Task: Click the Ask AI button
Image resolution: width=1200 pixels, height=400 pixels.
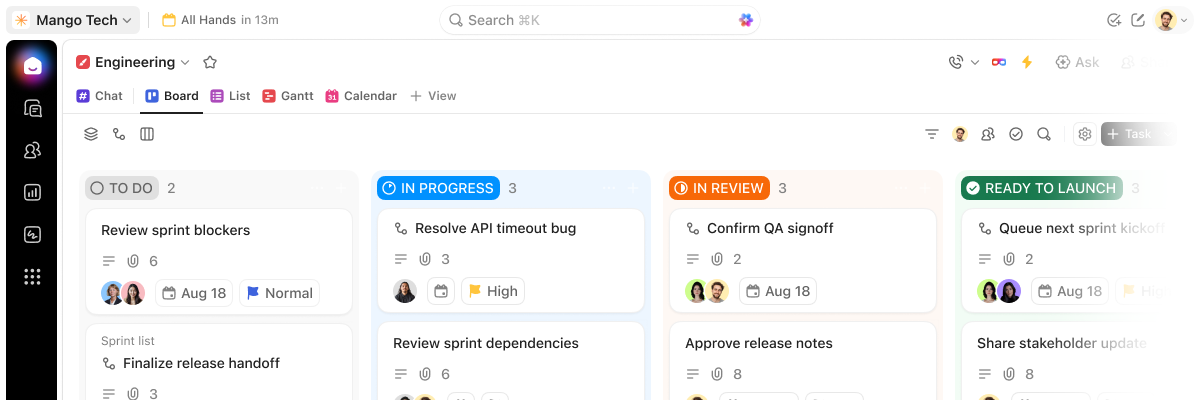Action: tap(1078, 62)
